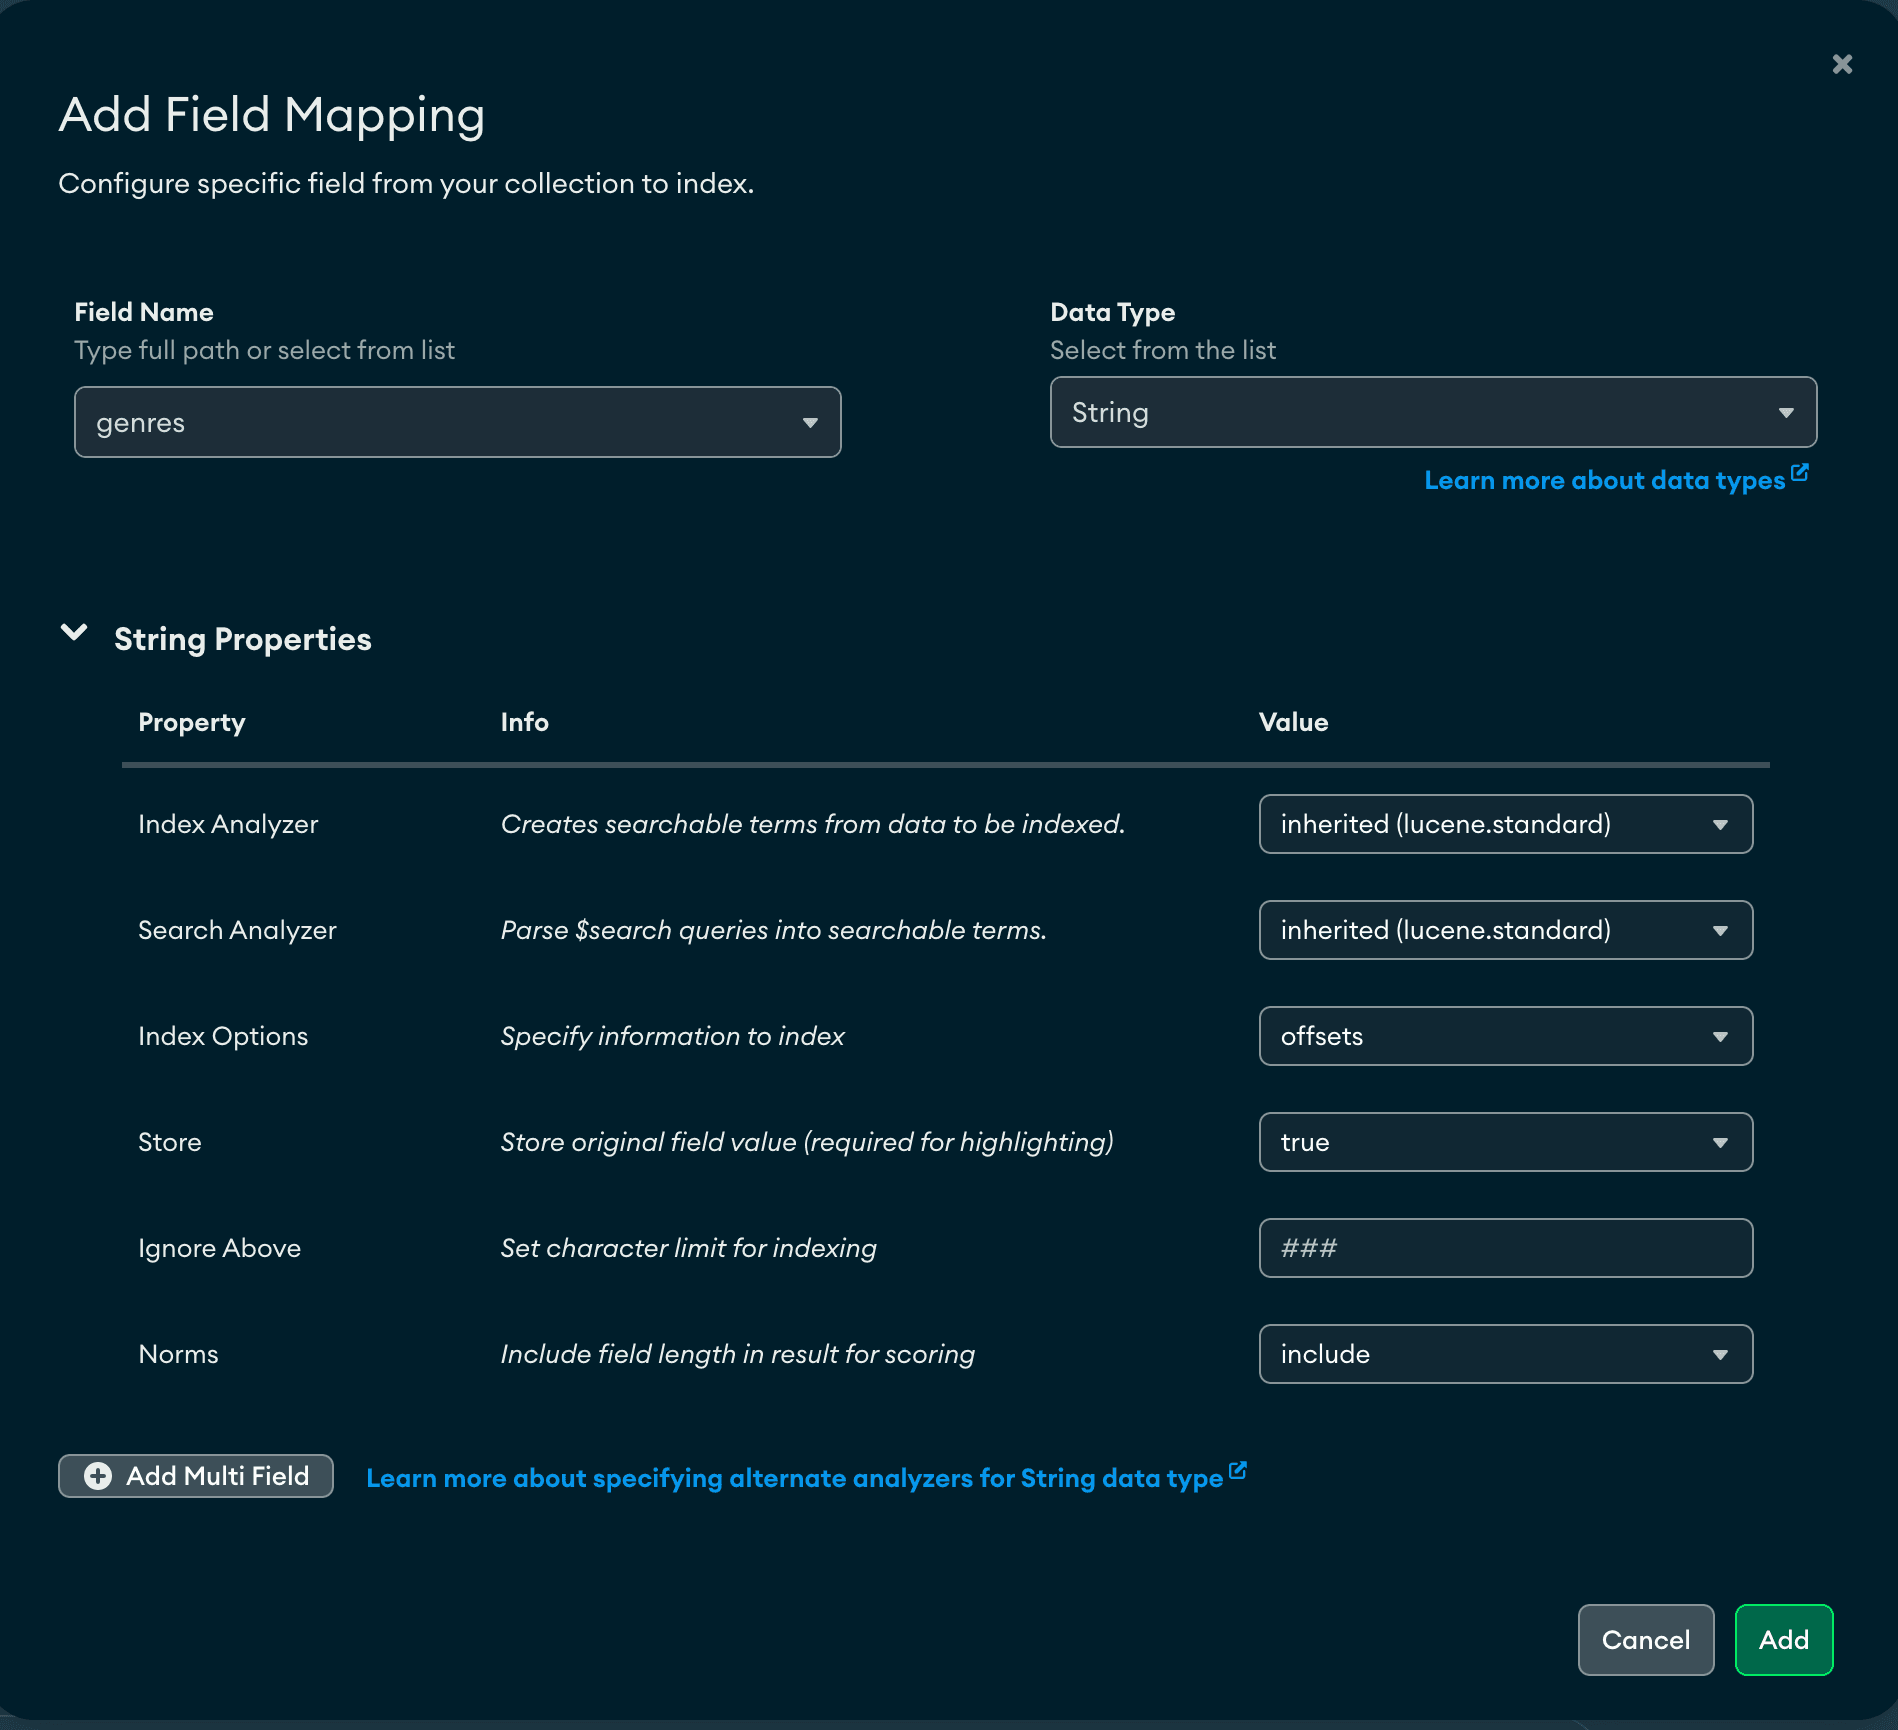Open the Norms dropdown showing include
The image size is (1898, 1730).
click(x=1505, y=1354)
